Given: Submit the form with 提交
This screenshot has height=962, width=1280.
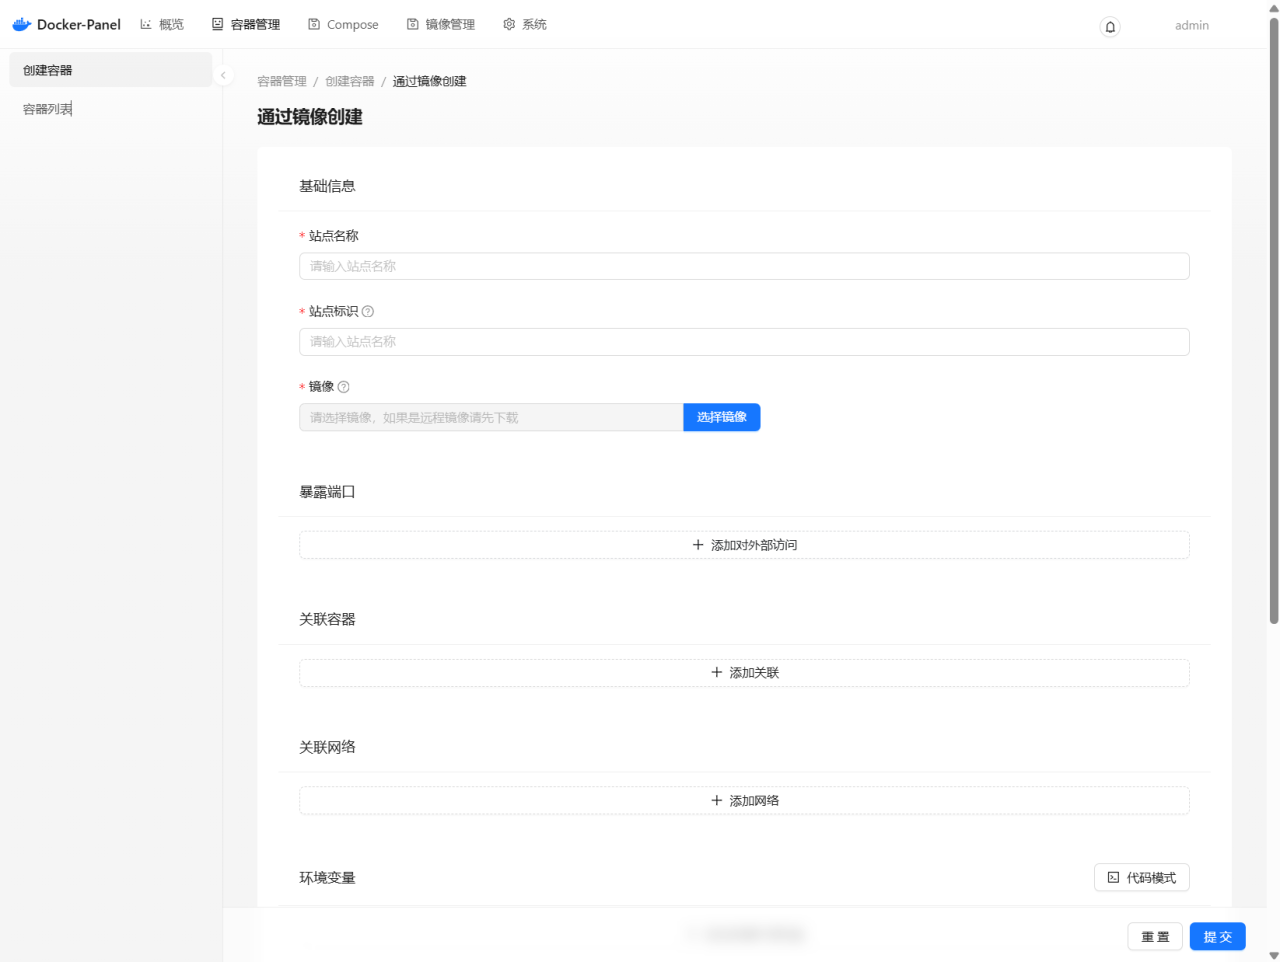Looking at the screenshot, I should pos(1217,936).
